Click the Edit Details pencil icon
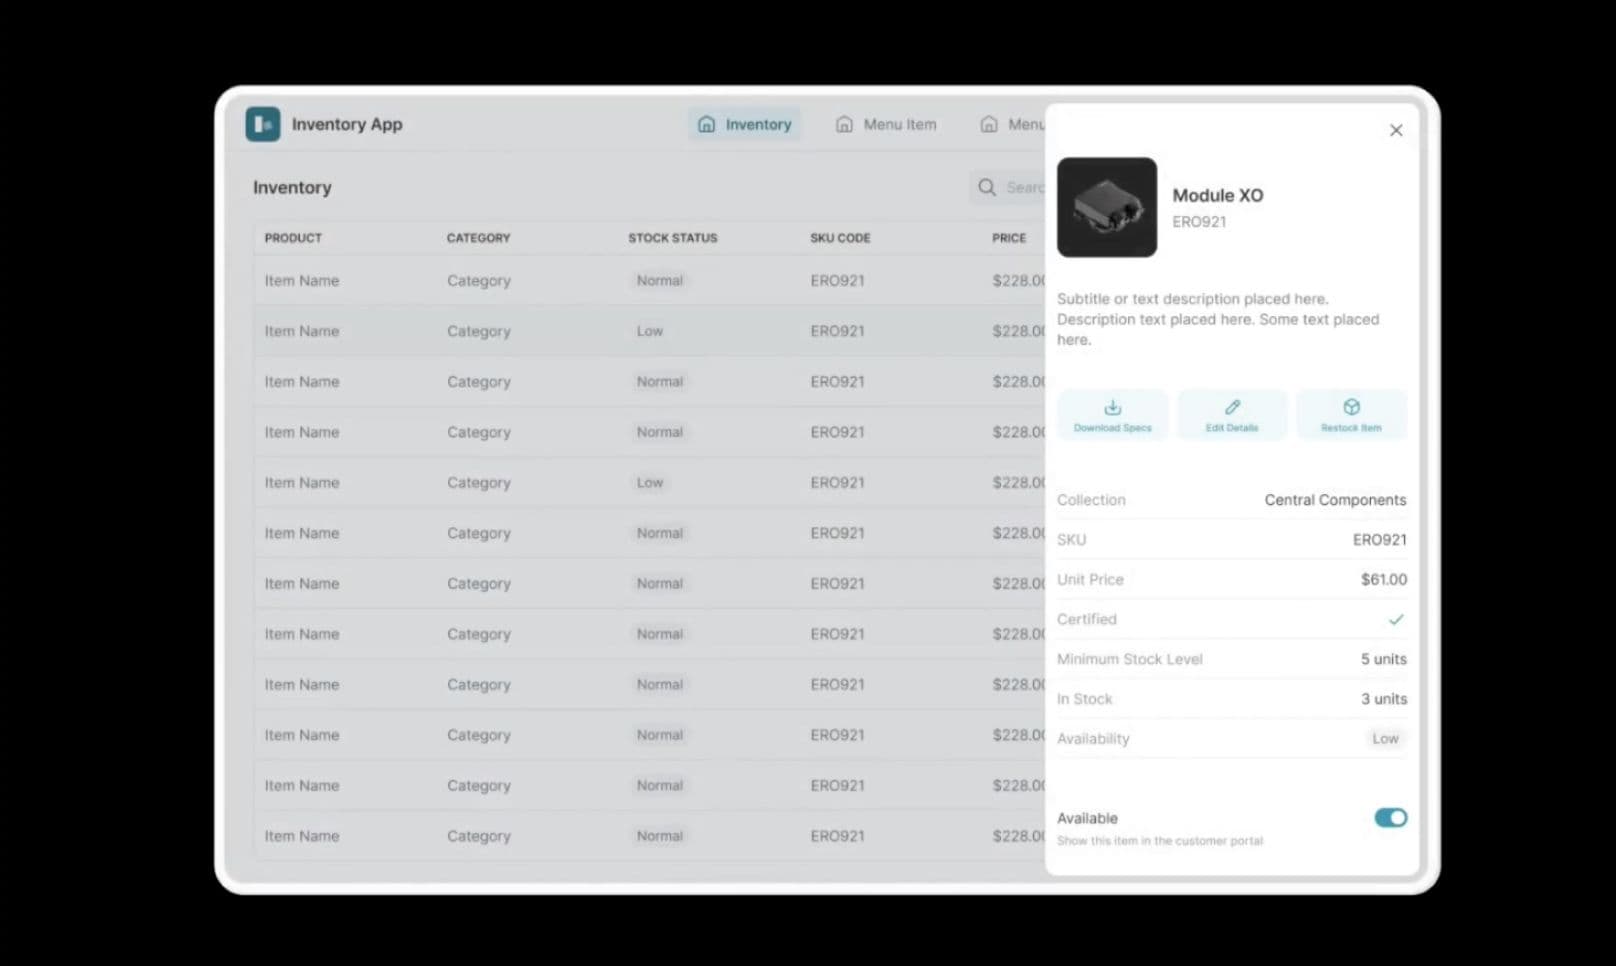This screenshot has height=966, width=1616. 1232,407
